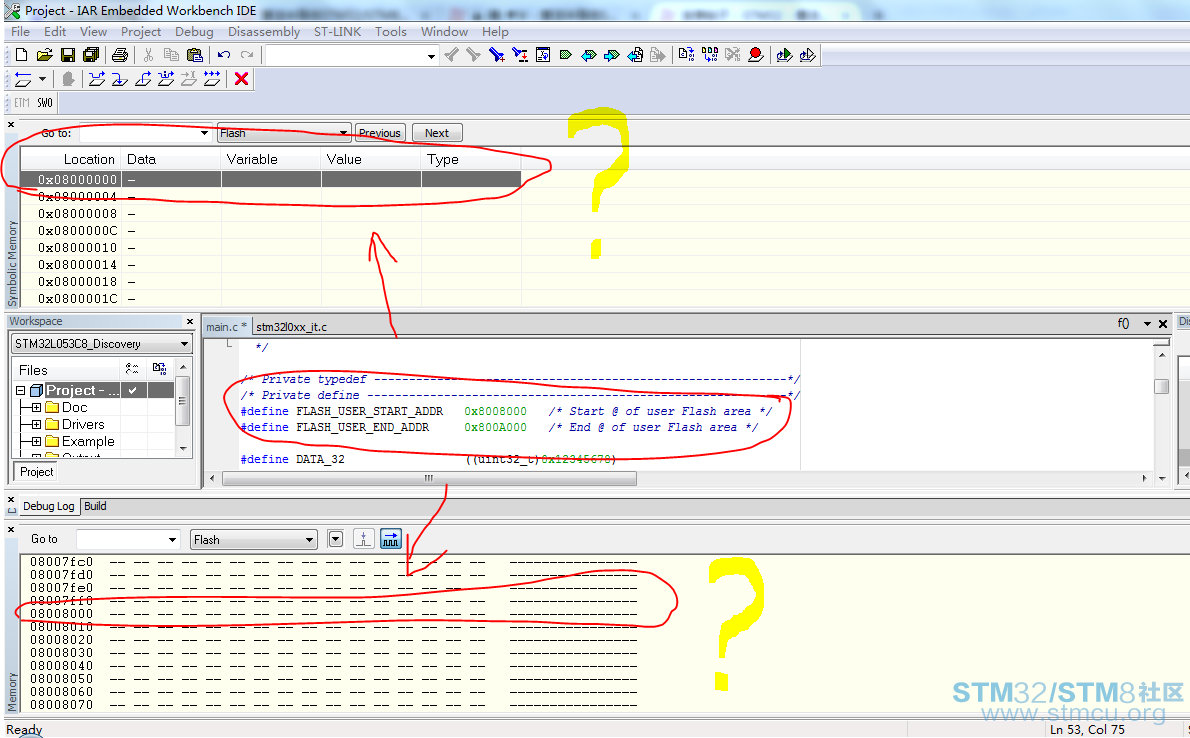This screenshot has height=738, width=1190.
Task: Switch to Build log tab
Action: tap(95, 506)
